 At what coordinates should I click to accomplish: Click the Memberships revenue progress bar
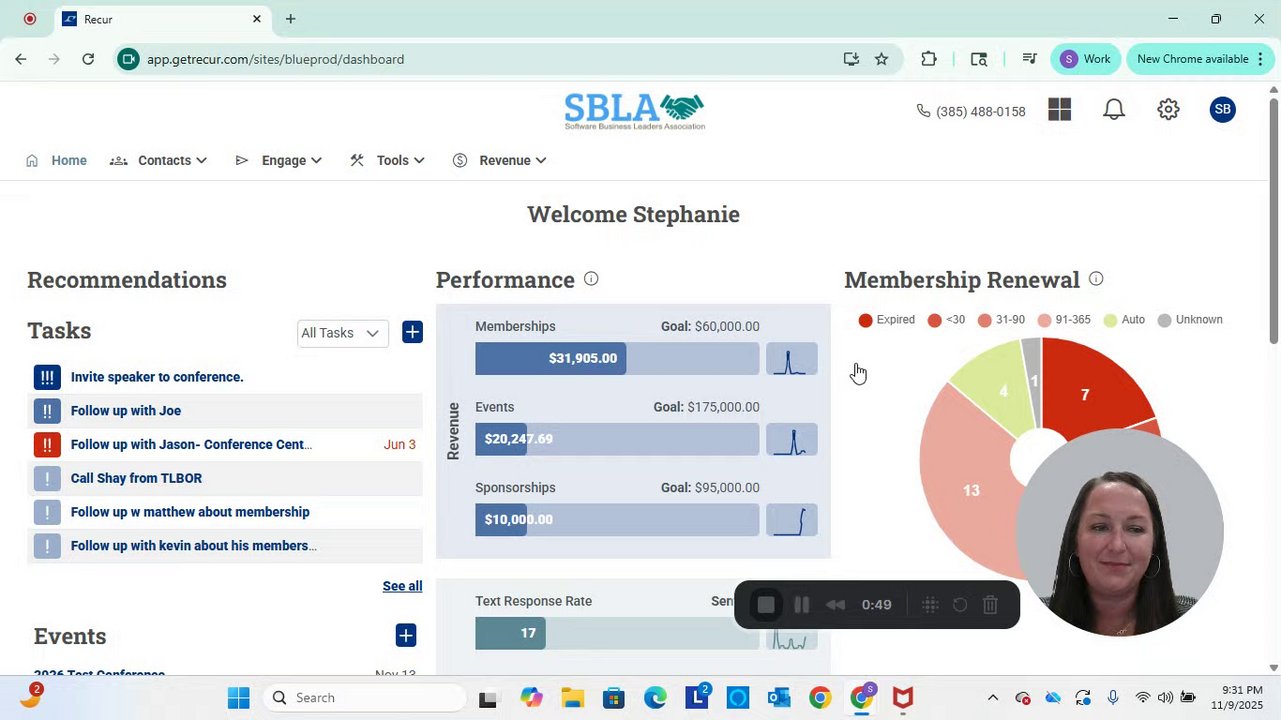[617, 358]
